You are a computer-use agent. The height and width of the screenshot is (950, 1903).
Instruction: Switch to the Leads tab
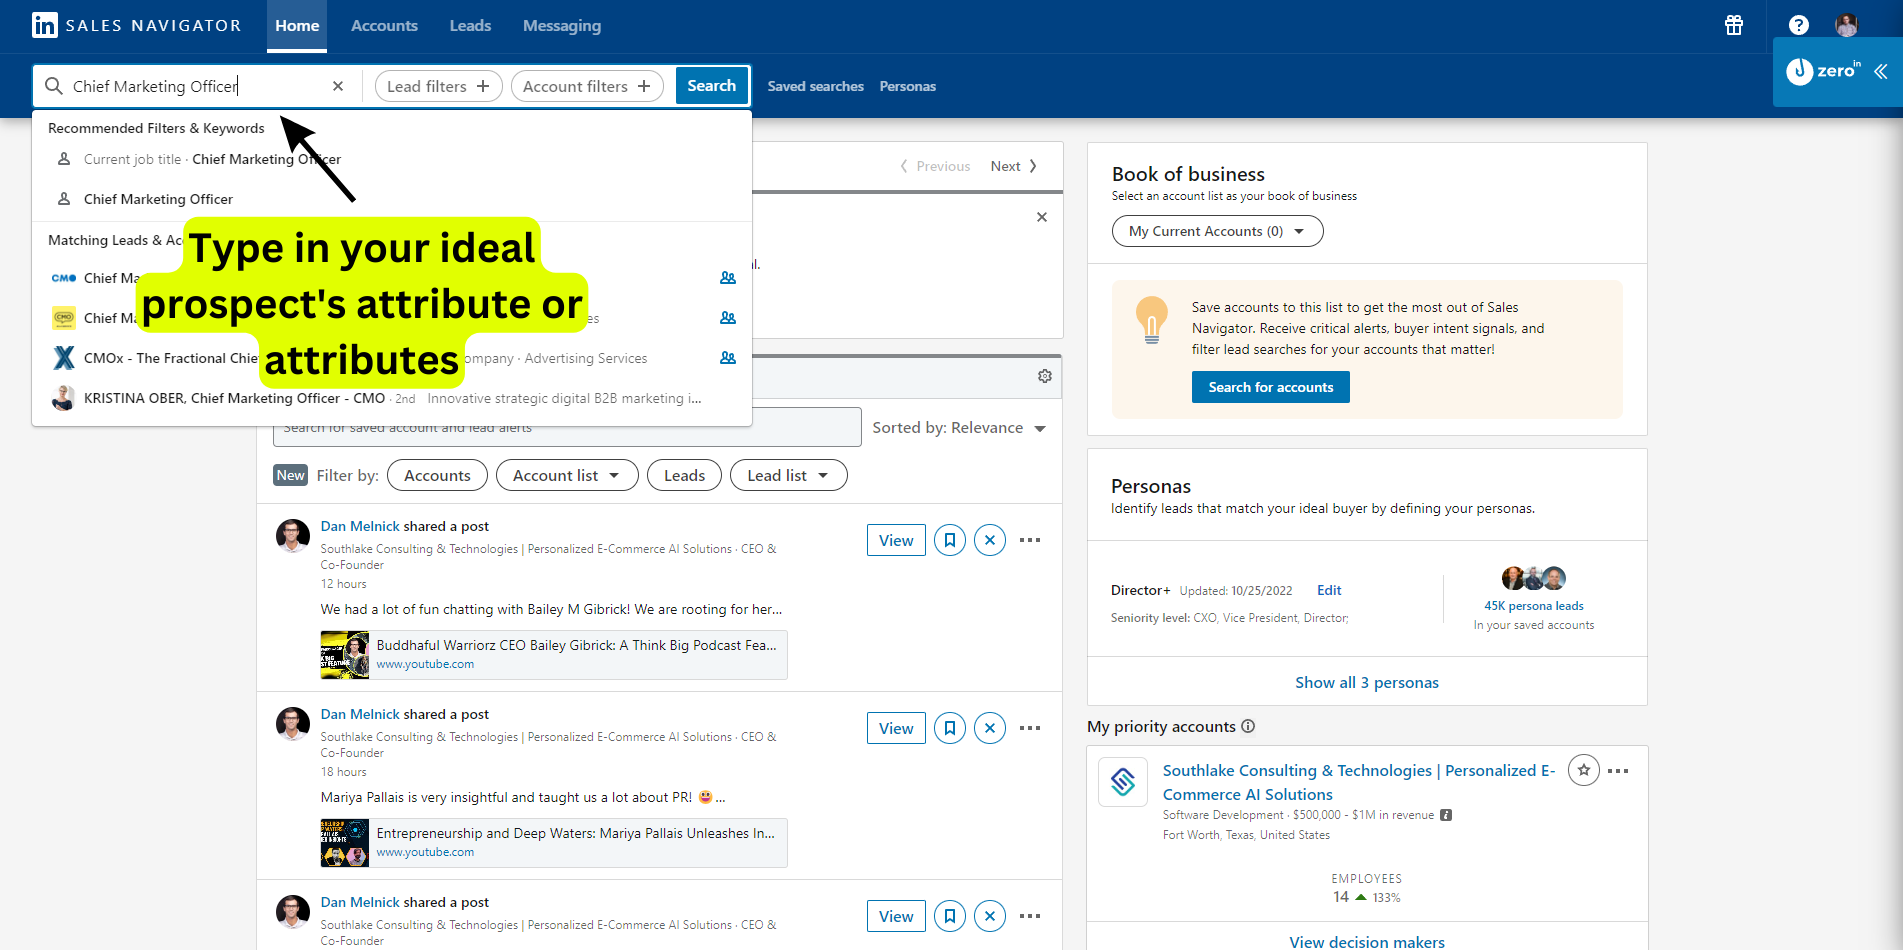pyautogui.click(x=470, y=26)
